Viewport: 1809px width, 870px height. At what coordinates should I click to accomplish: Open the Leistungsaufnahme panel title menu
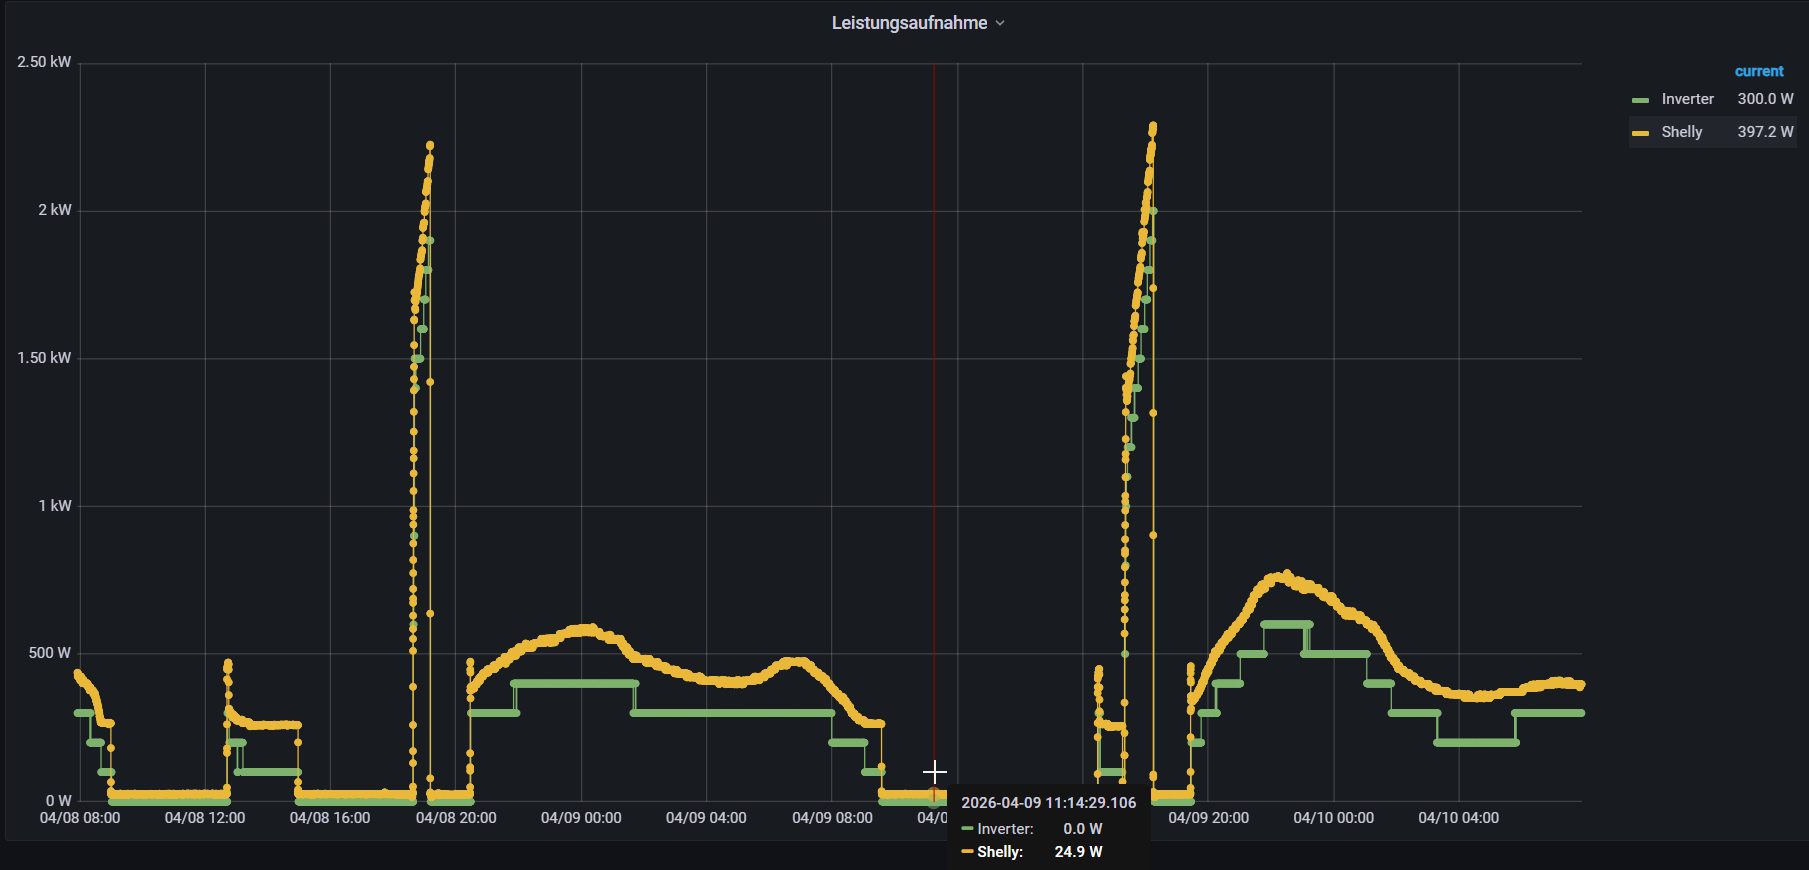click(x=909, y=23)
